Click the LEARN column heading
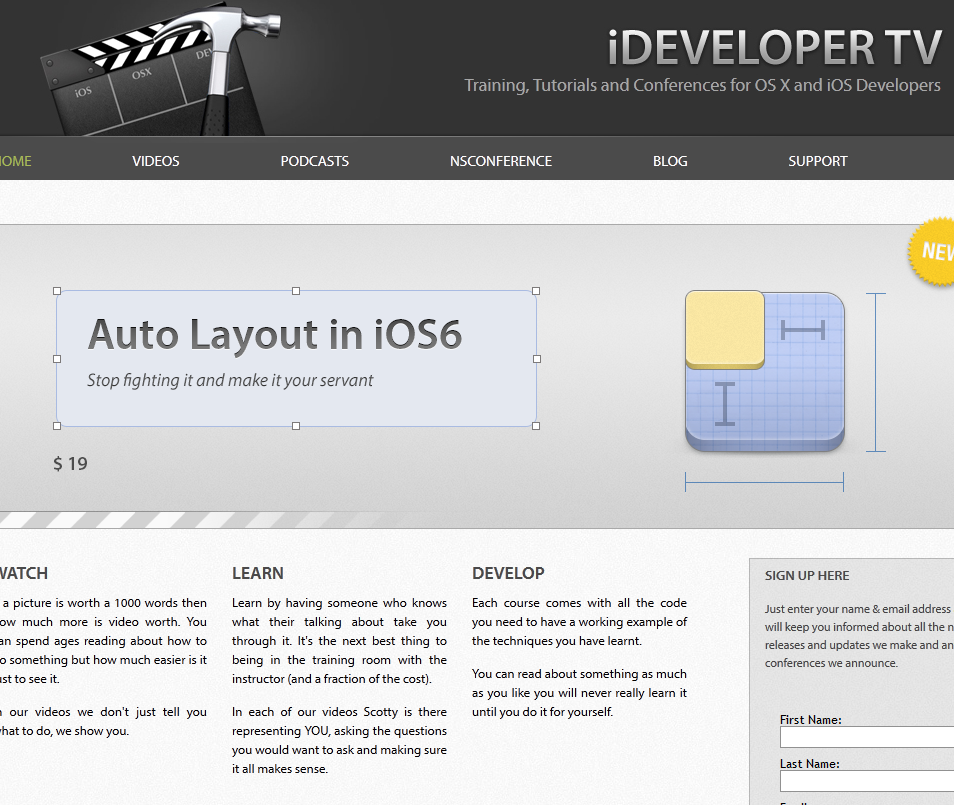 [x=257, y=573]
